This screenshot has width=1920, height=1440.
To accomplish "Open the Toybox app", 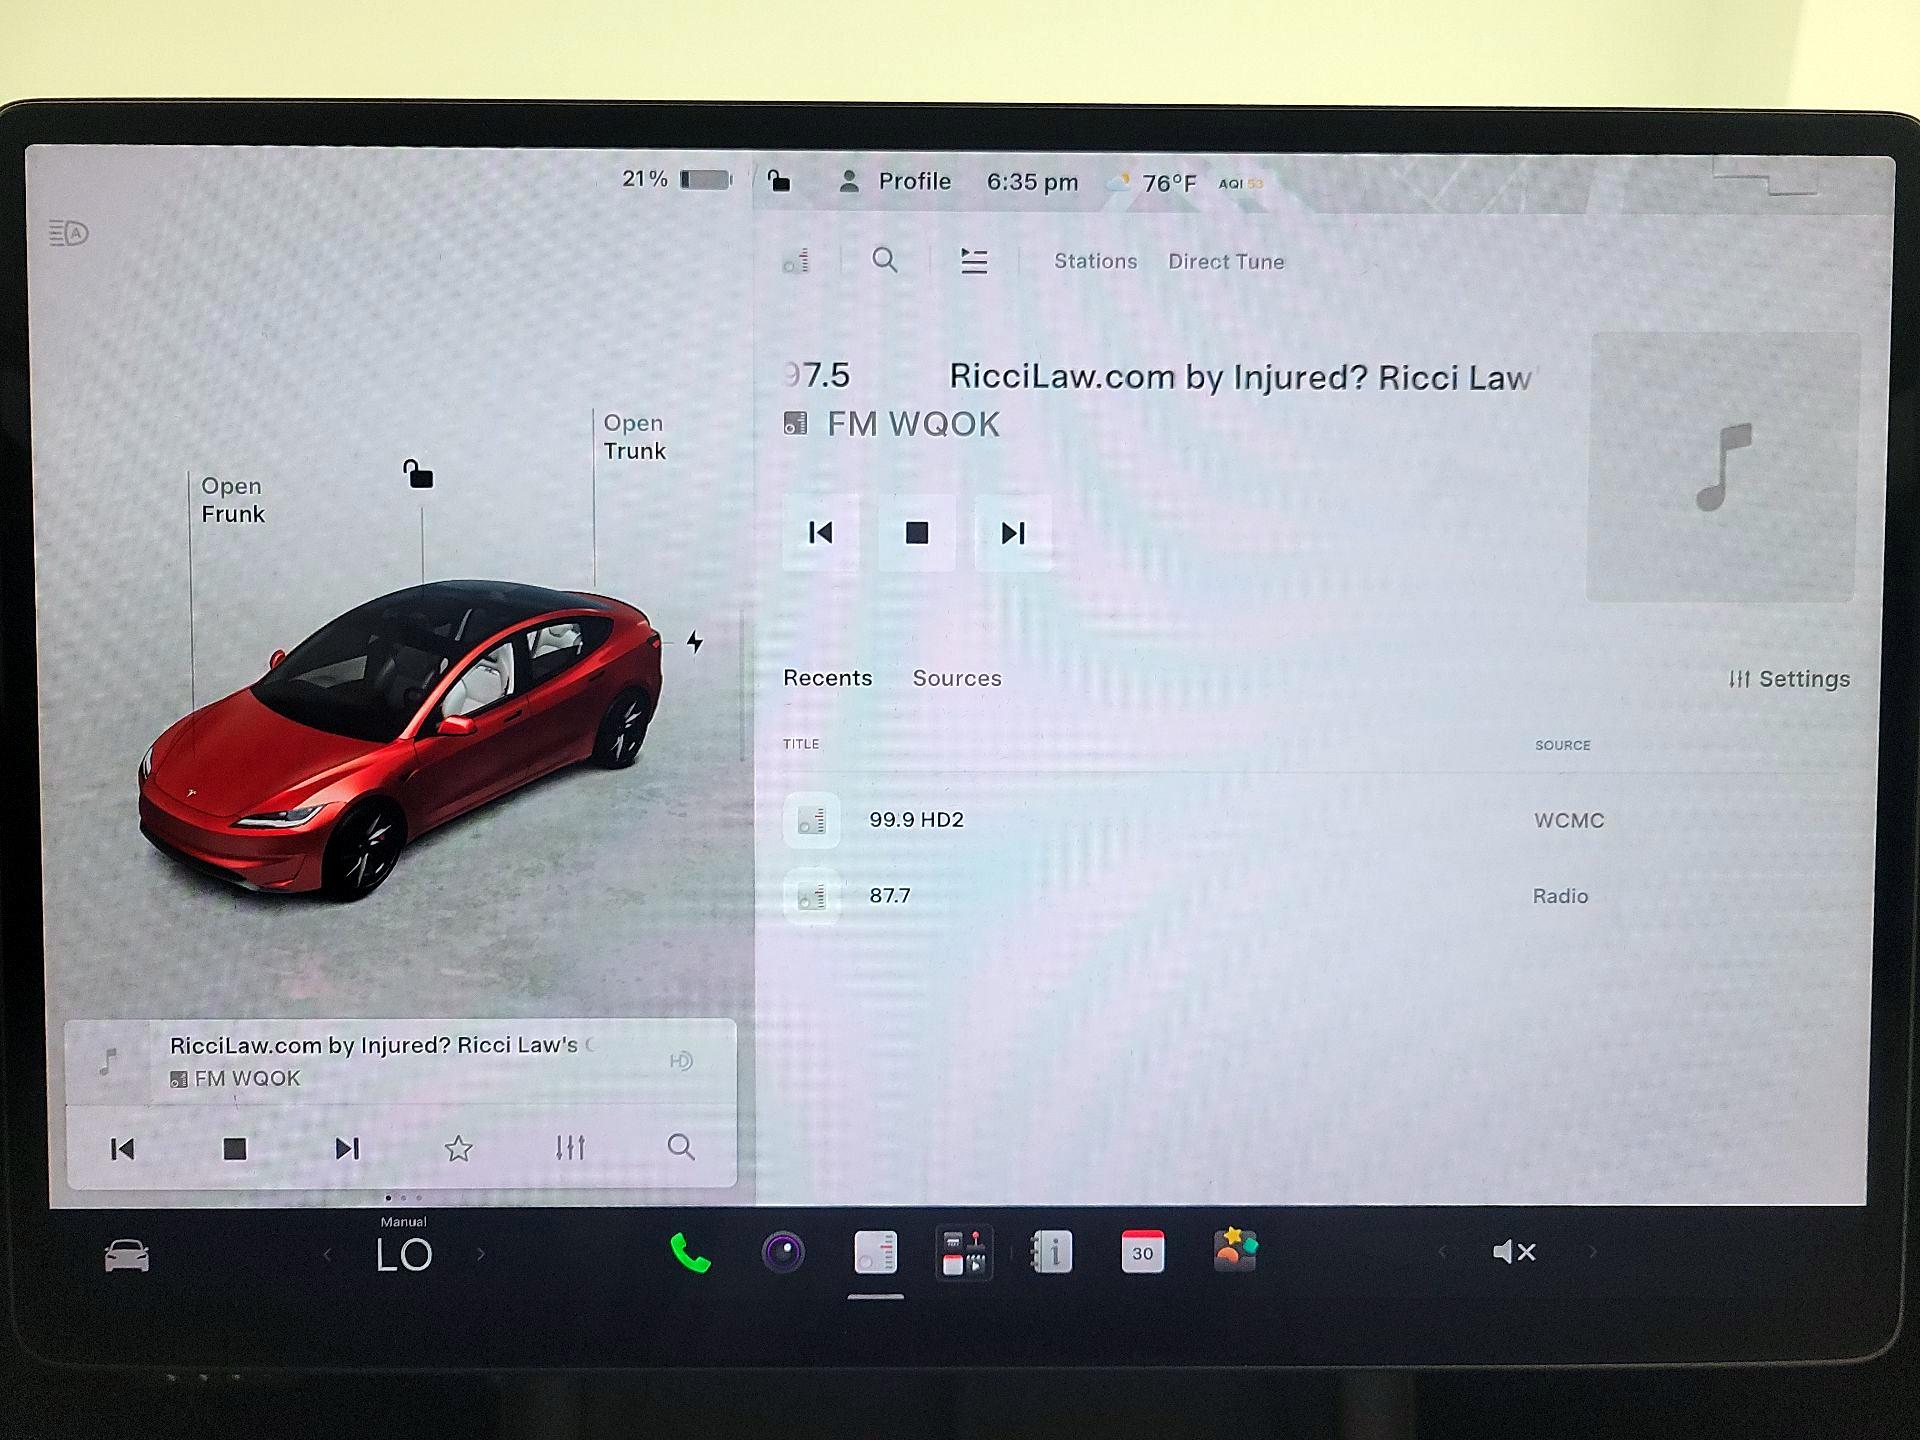I will [1235, 1250].
